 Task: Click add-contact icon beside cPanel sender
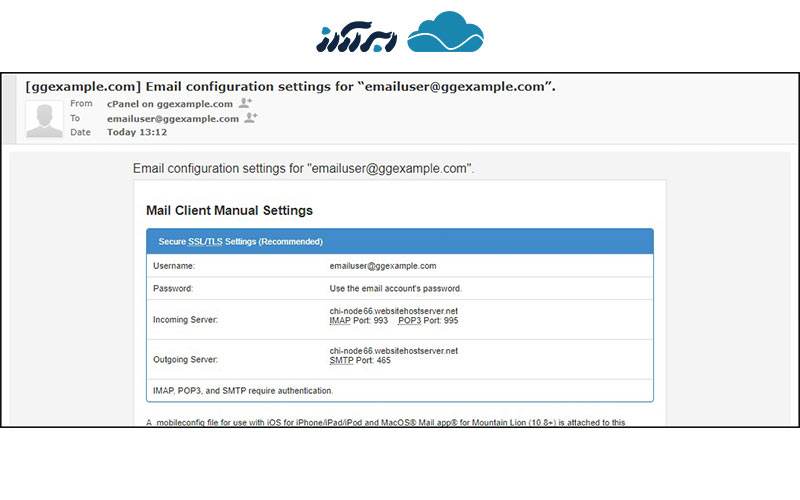246,103
